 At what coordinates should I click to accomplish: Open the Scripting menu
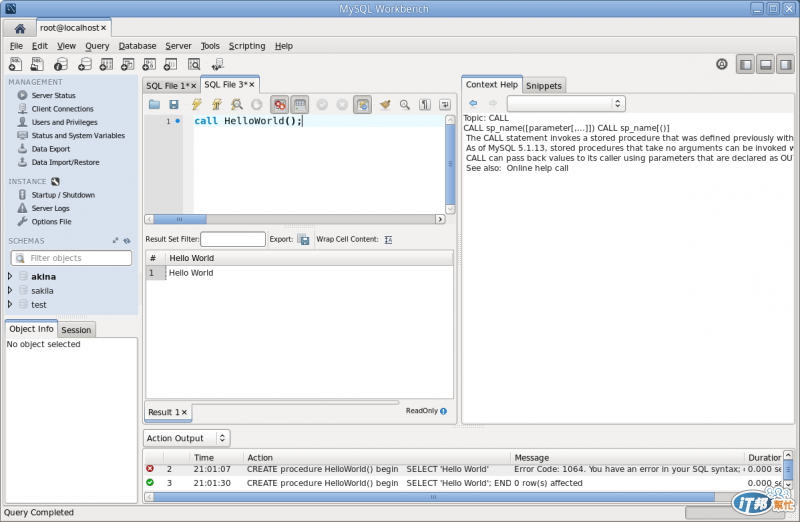tap(247, 46)
